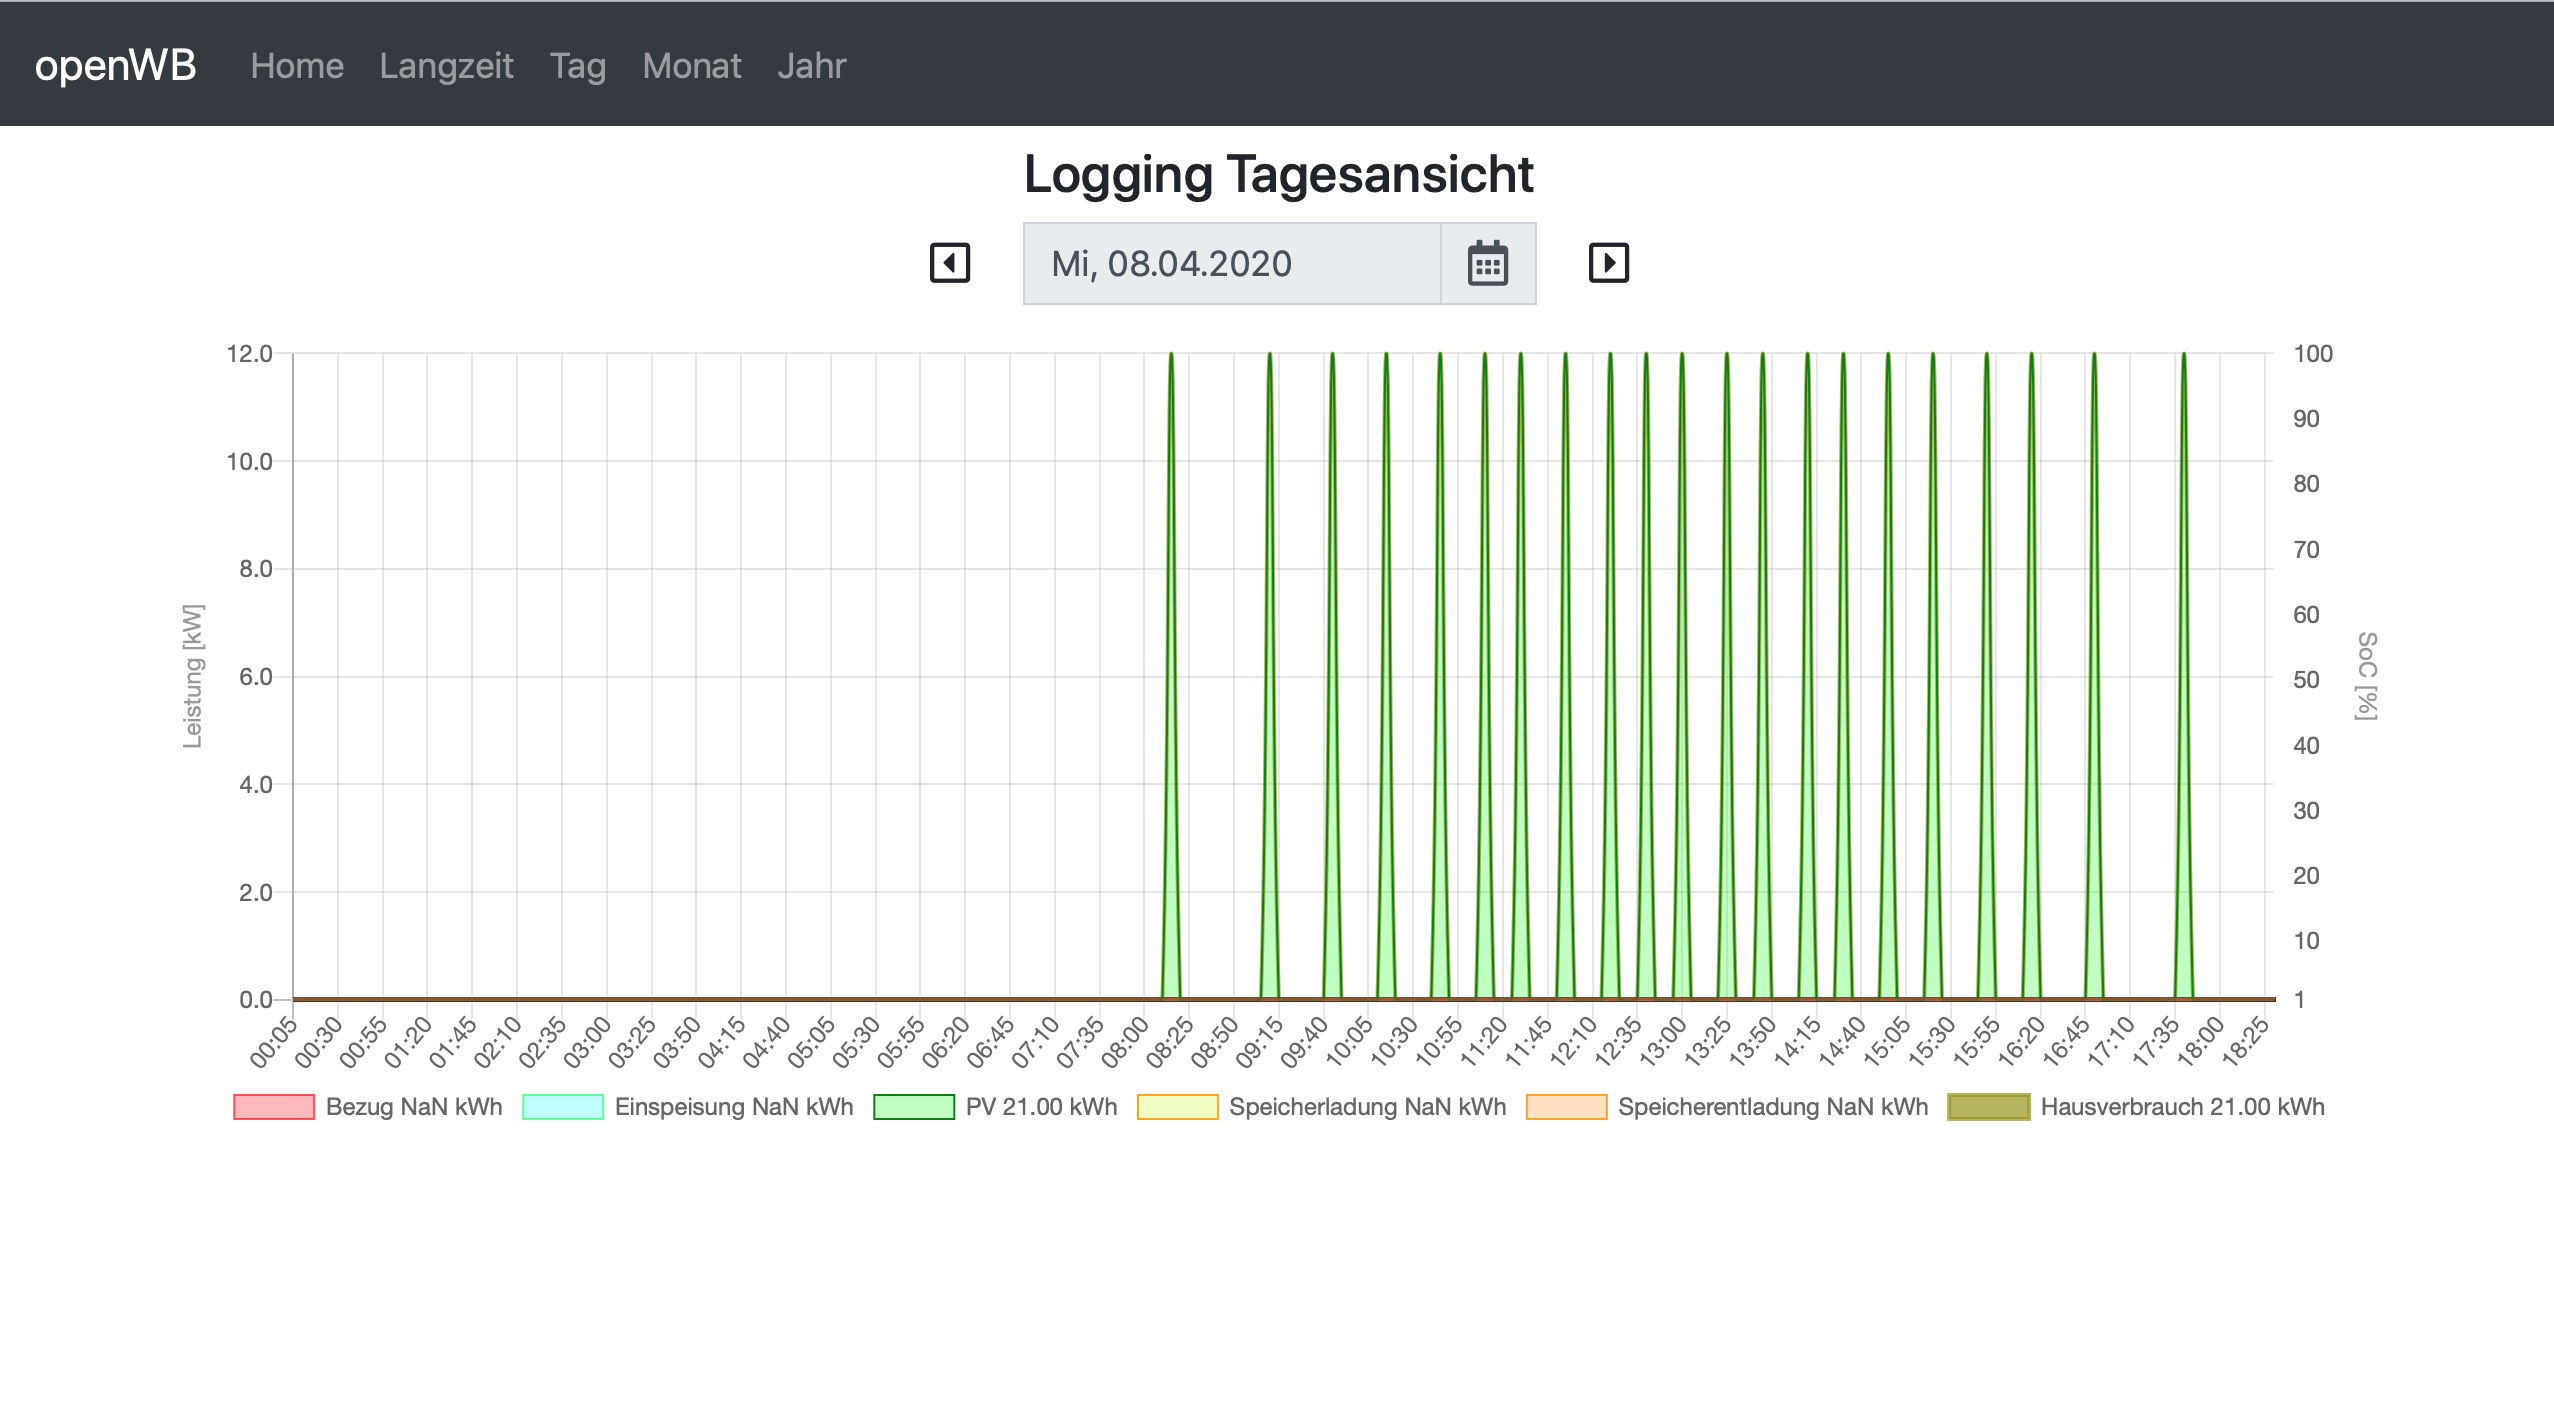Toggle PV dataset via green swatch

(913, 1107)
